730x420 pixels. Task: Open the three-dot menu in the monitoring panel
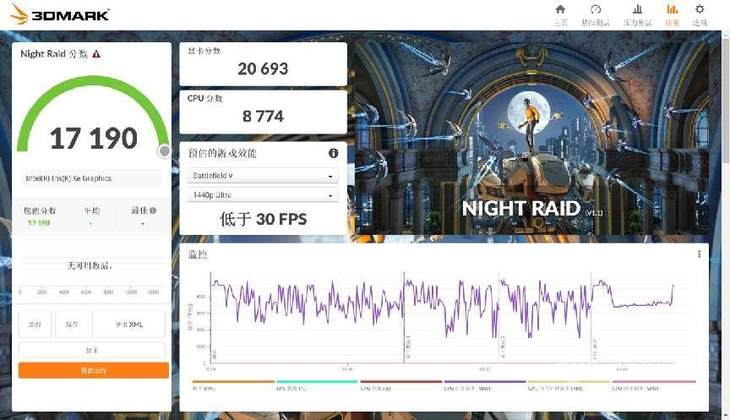click(x=699, y=254)
